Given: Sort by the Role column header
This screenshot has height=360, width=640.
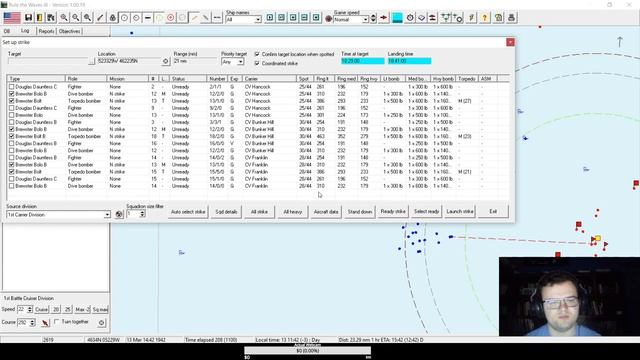Looking at the screenshot, I should tap(85, 78).
